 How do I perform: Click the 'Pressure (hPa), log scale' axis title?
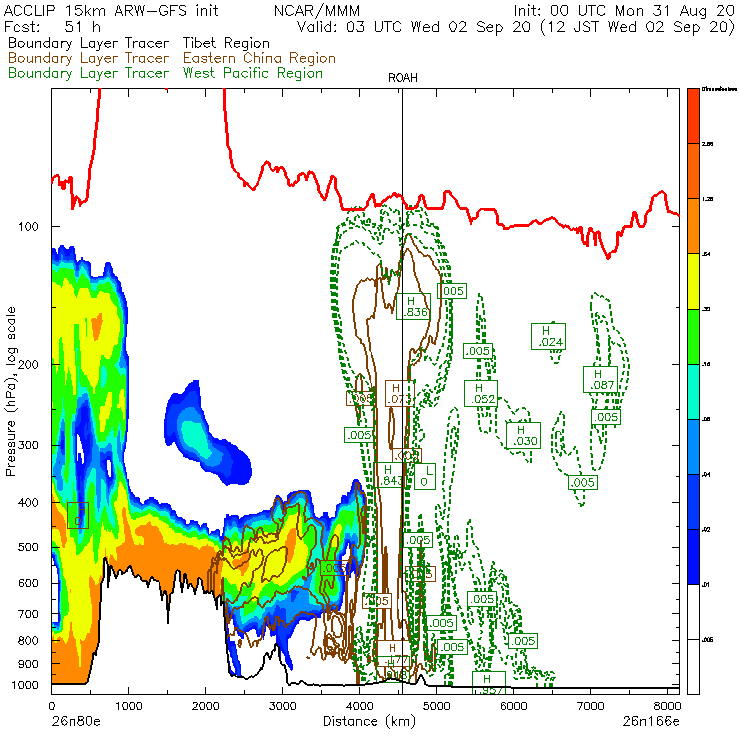pos(11,392)
